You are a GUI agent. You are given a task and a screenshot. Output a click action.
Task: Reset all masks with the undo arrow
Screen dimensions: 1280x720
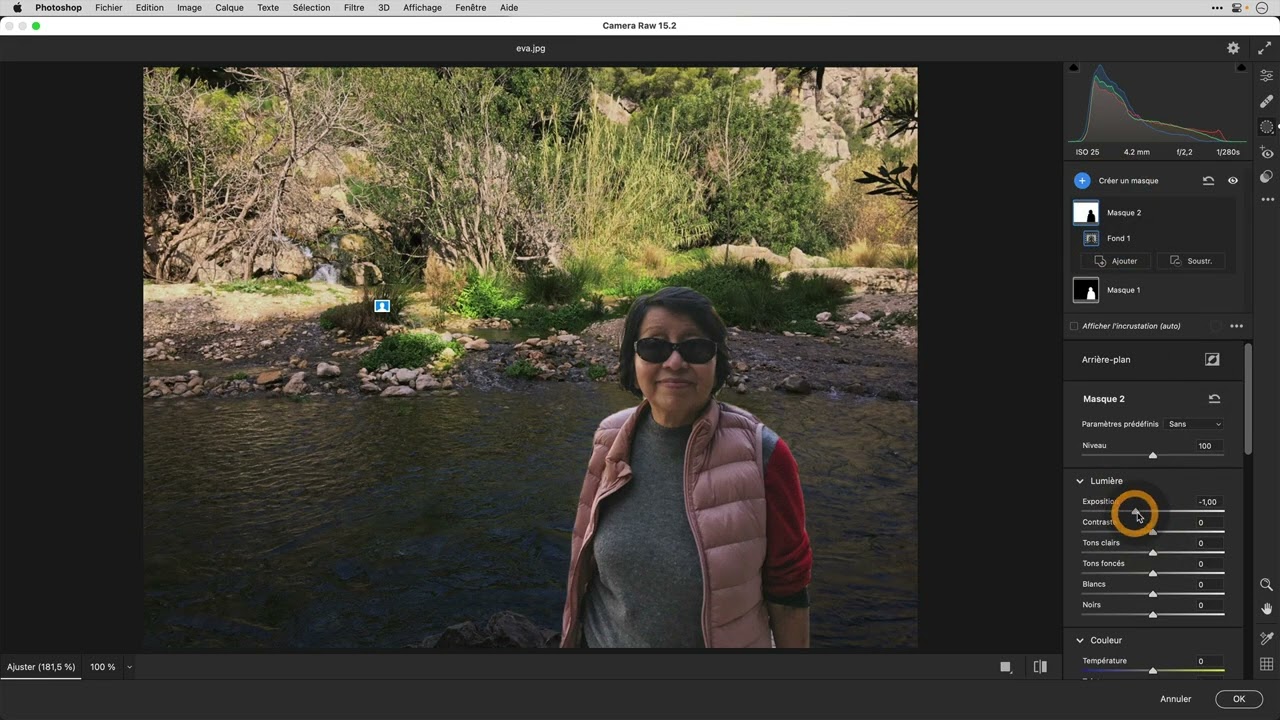coord(1208,181)
